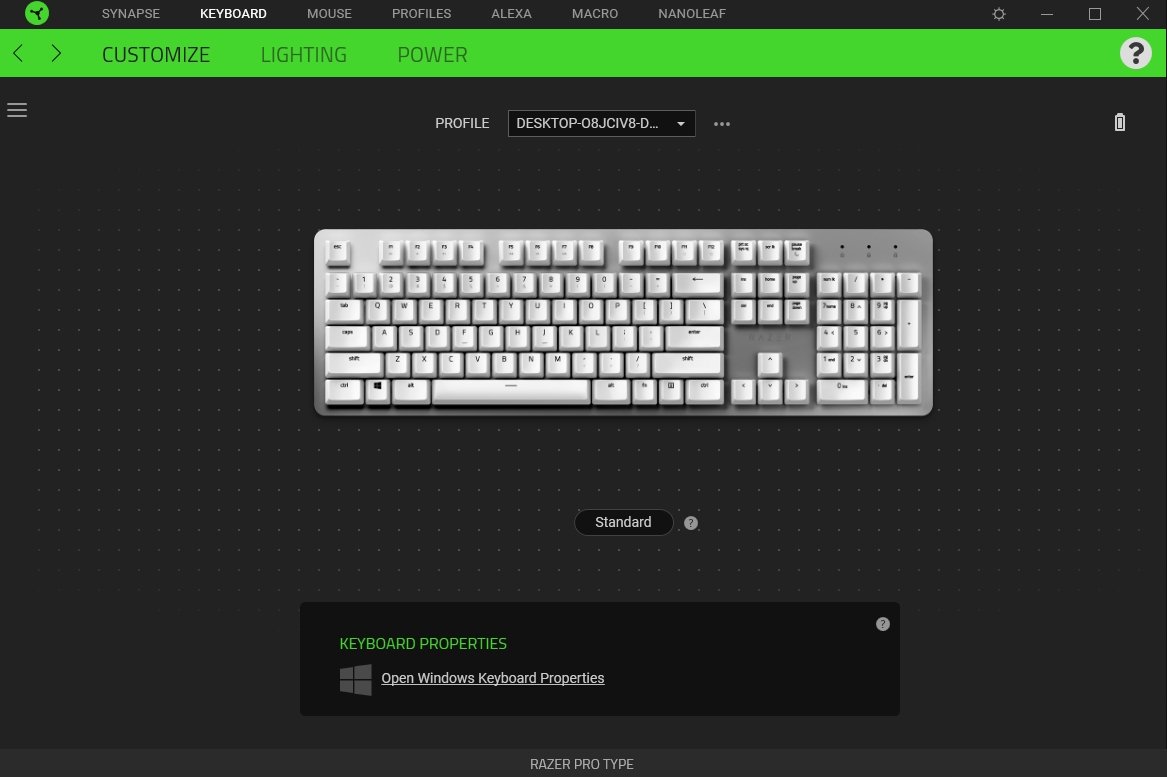The image size is (1167, 777).
Task: Check the battery status icon
Action: (x=1119, y=122)
